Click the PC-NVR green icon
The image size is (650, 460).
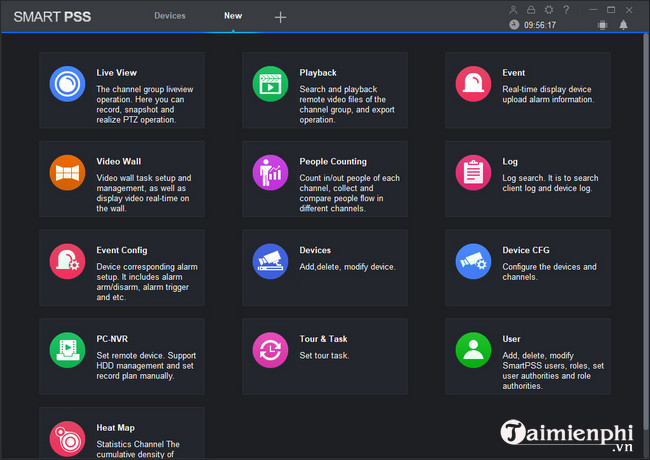tap(67, 349)
